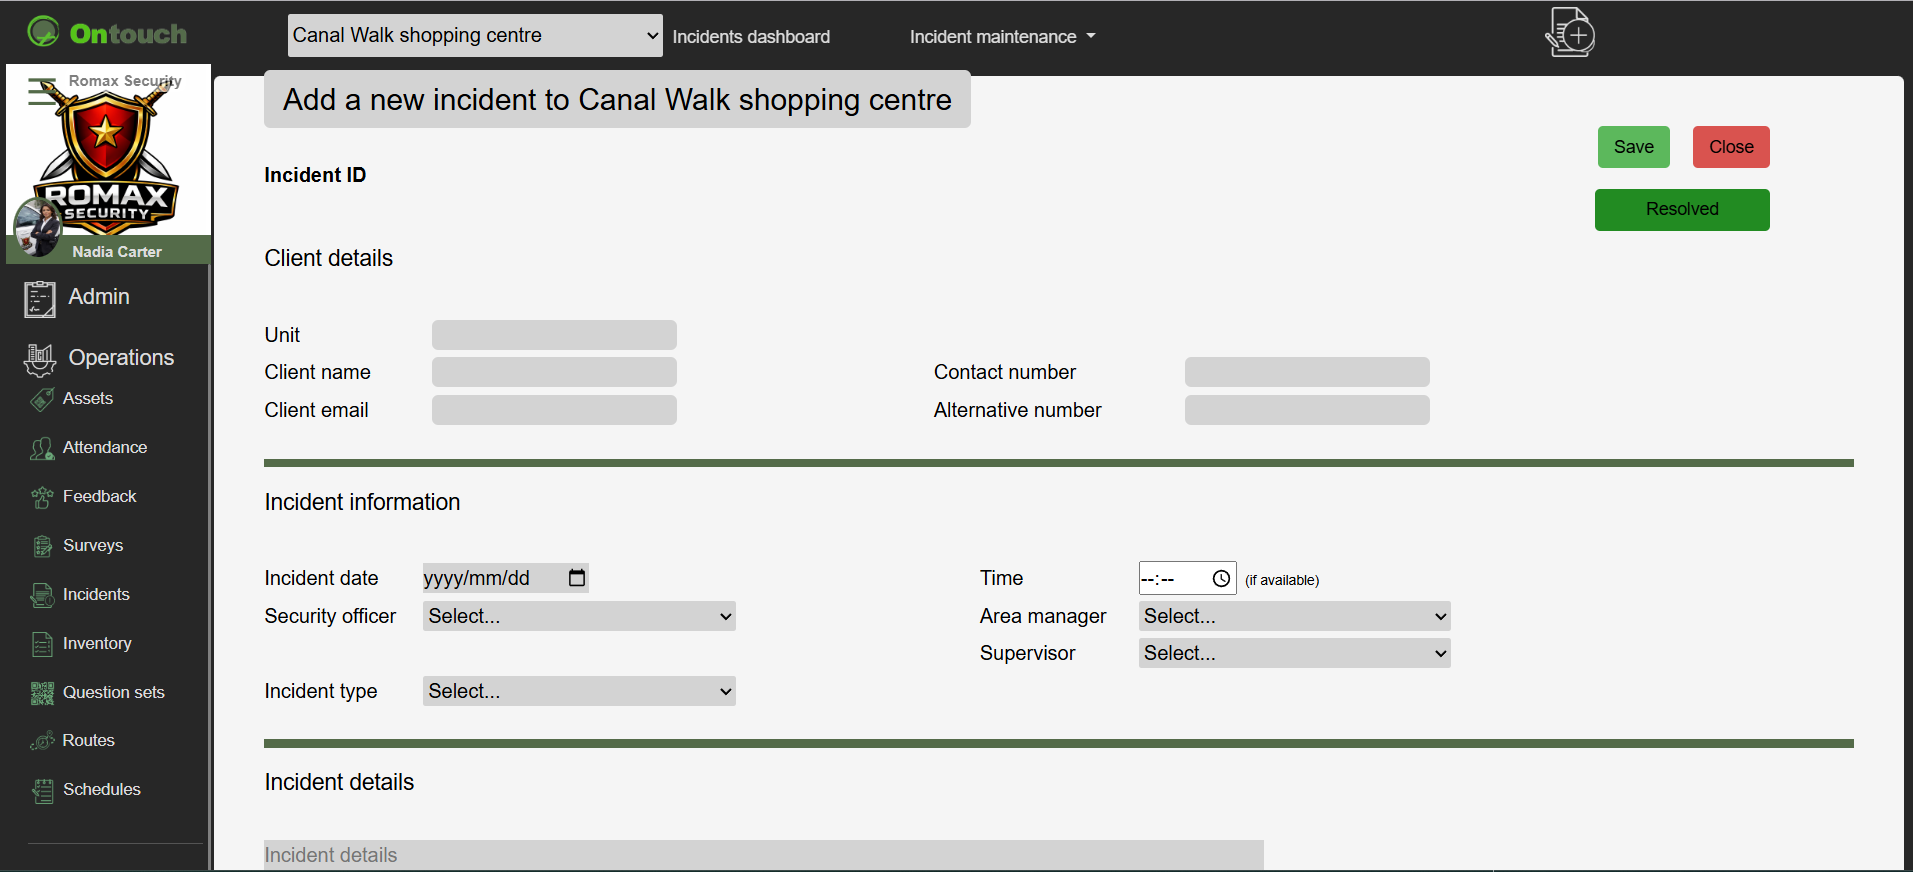
Task: Go to Incidents dashboard
Action: 751,37
